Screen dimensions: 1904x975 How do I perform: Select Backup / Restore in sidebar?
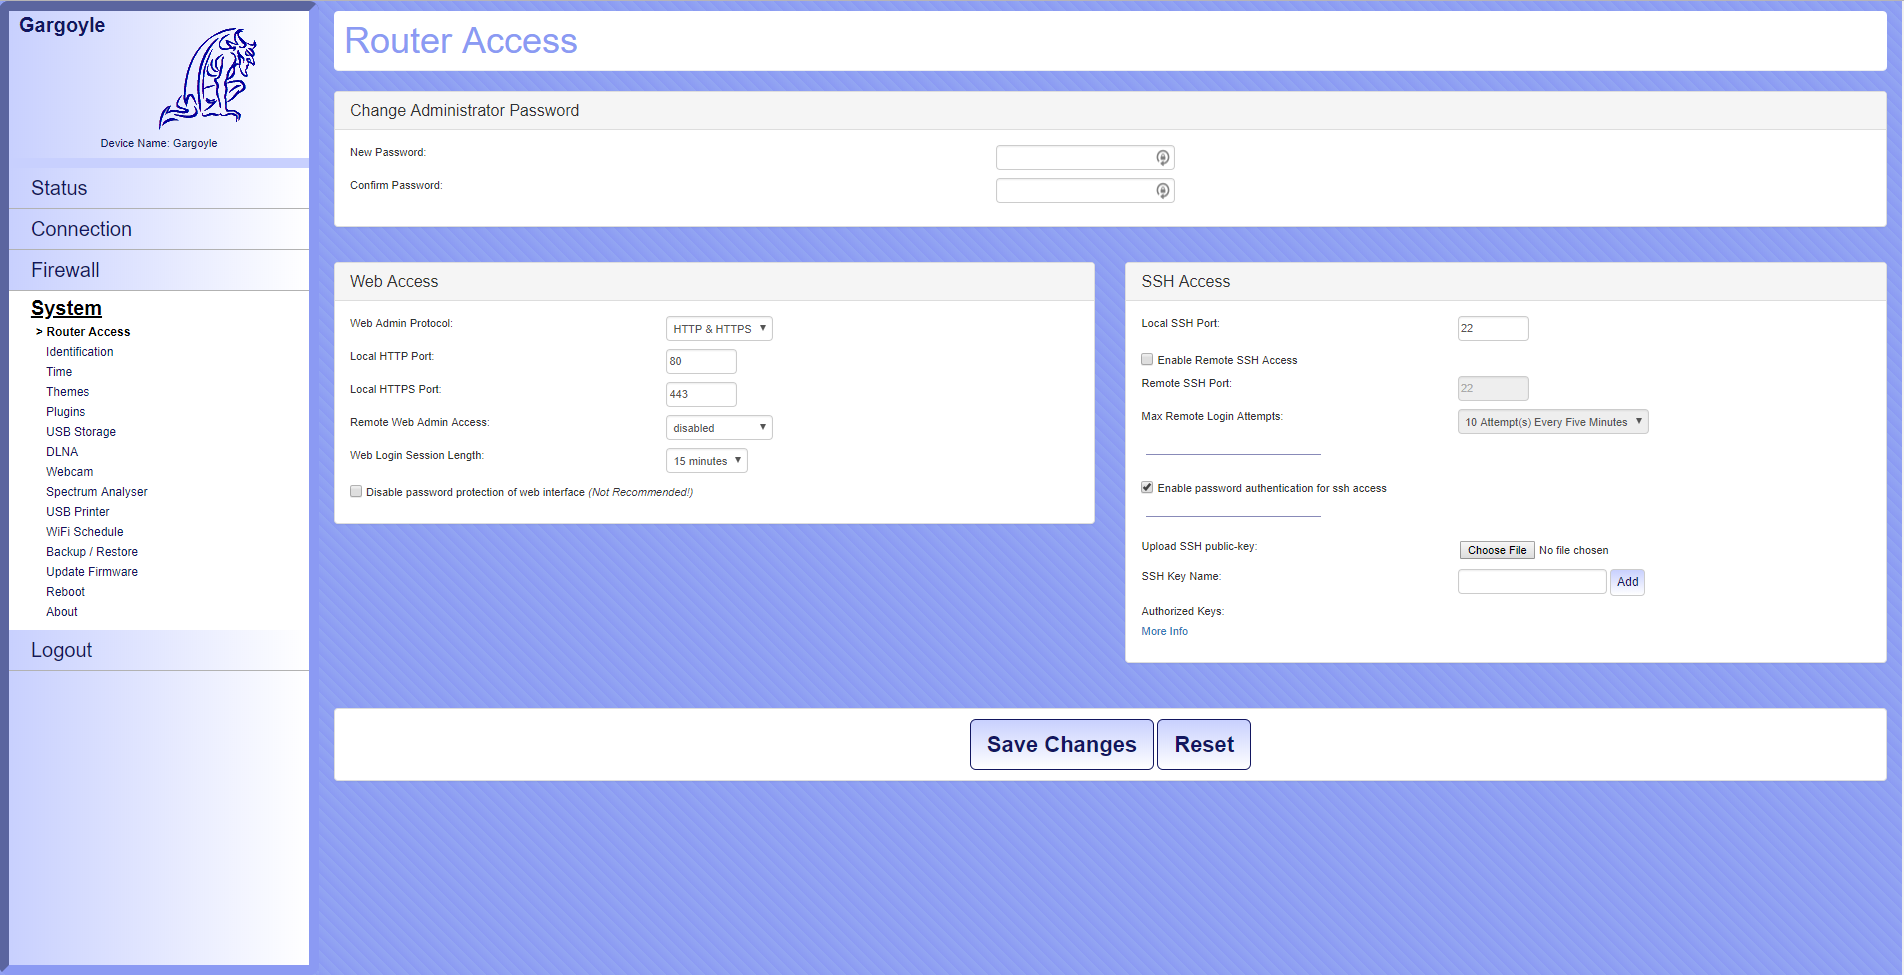click(92, 552)
